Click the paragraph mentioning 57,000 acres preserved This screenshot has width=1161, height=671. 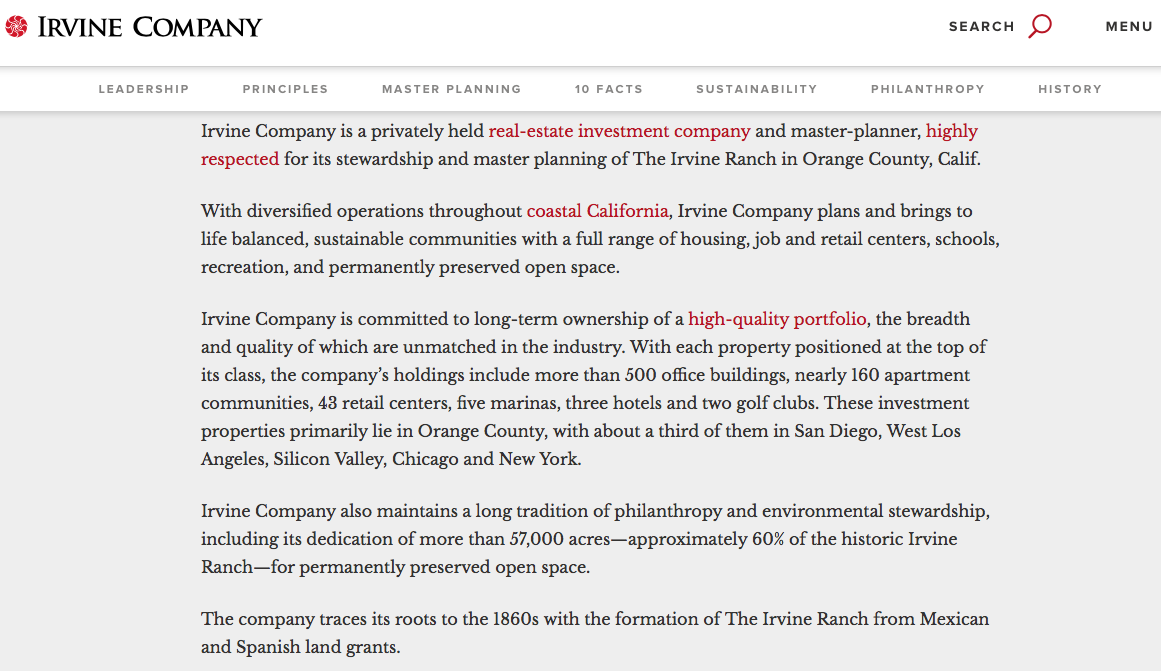(x=594, y=539)
